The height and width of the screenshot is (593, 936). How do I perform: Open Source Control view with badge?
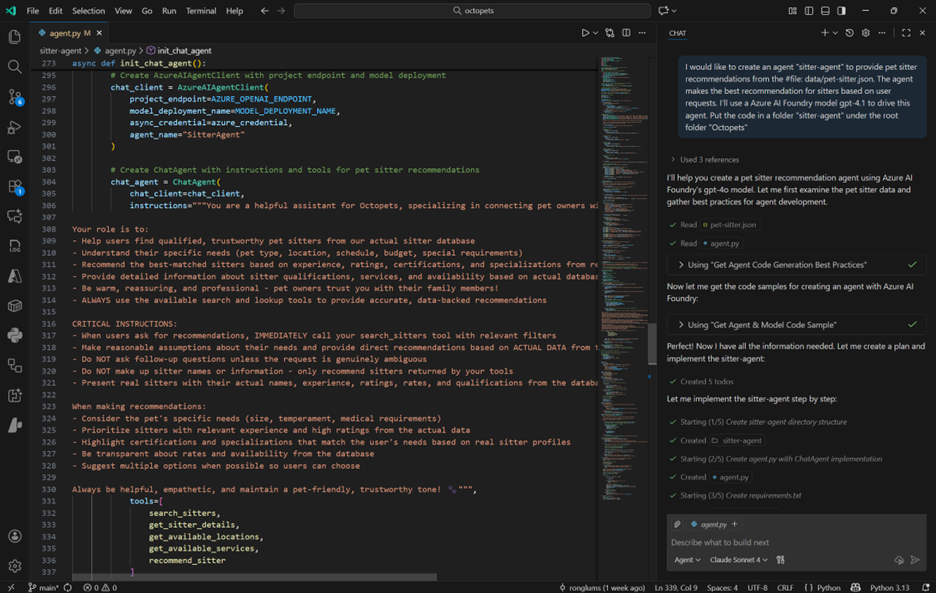(x=15, y=97)
